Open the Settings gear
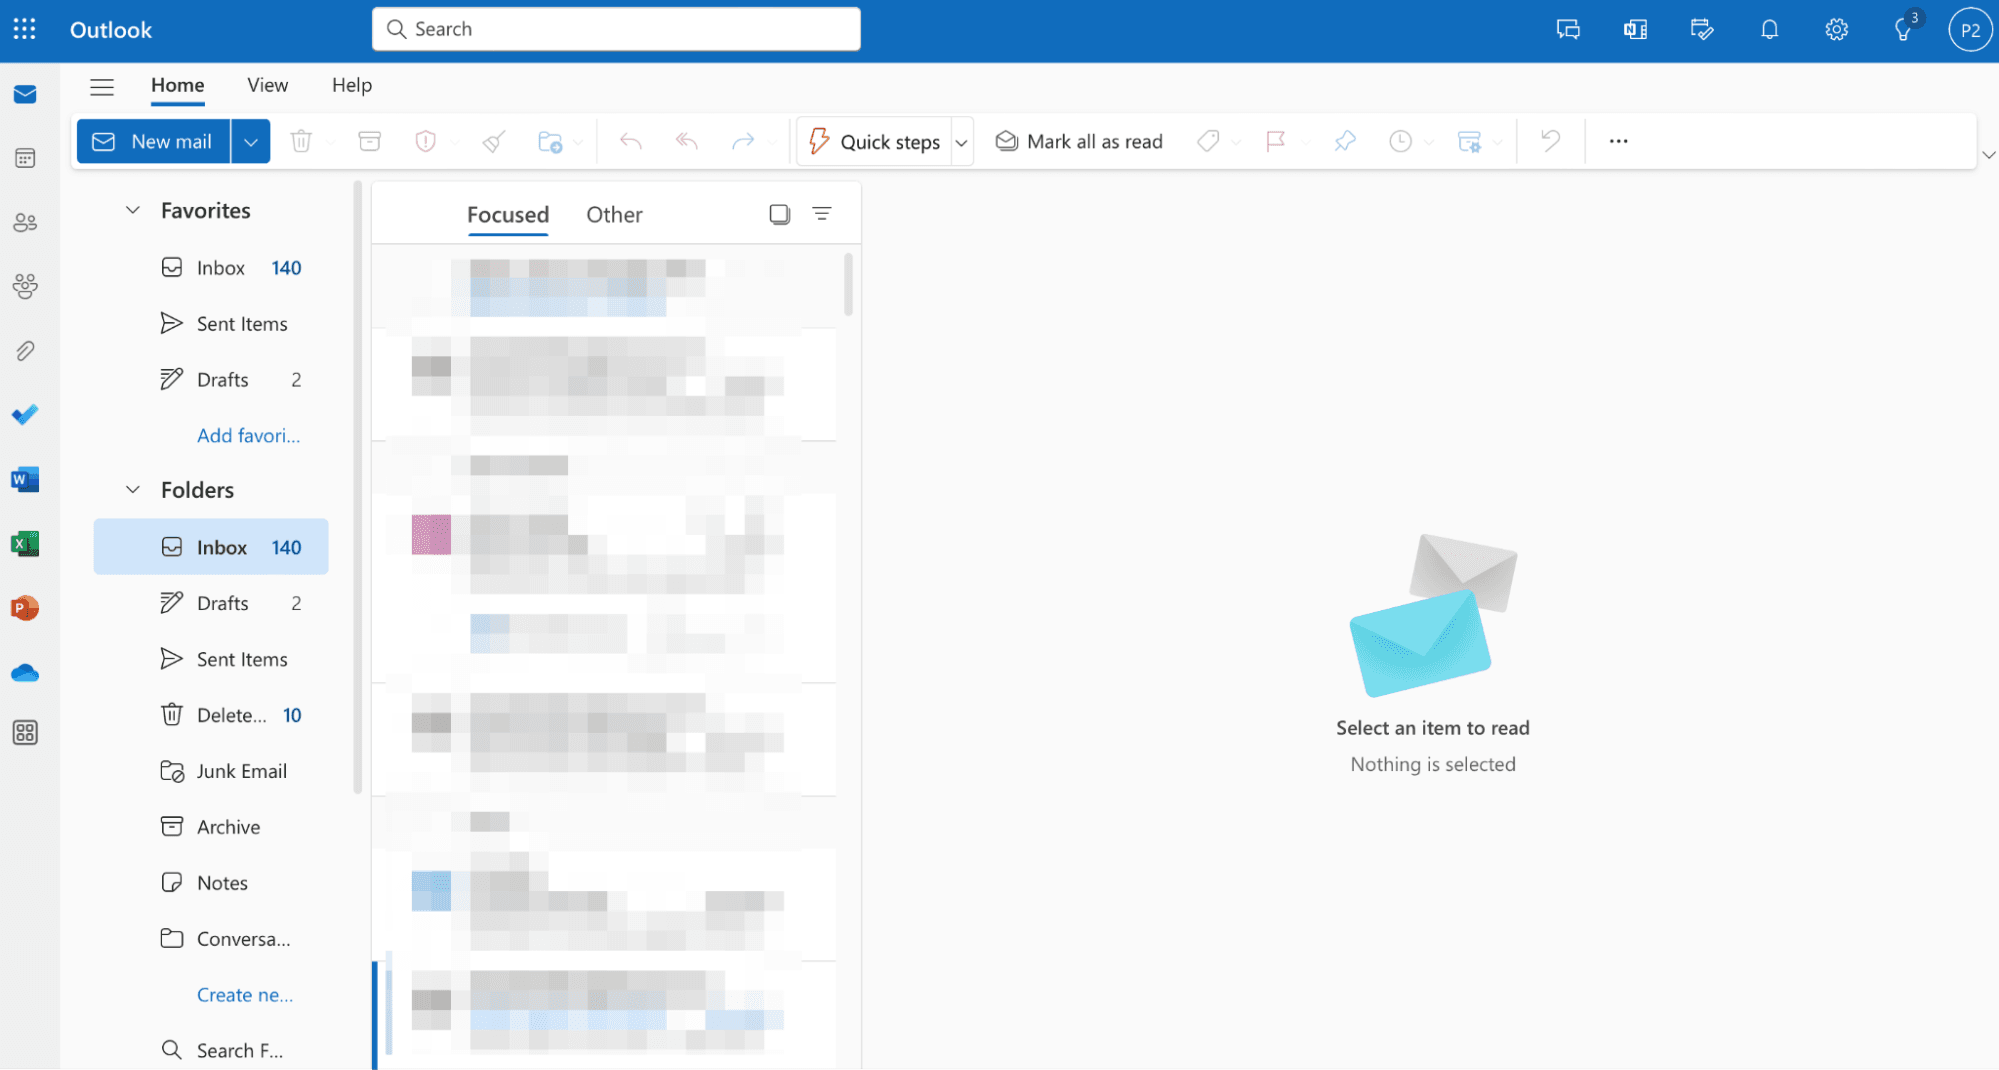The height and width of the screenshot is (1070, 1999). point(1837,29)
